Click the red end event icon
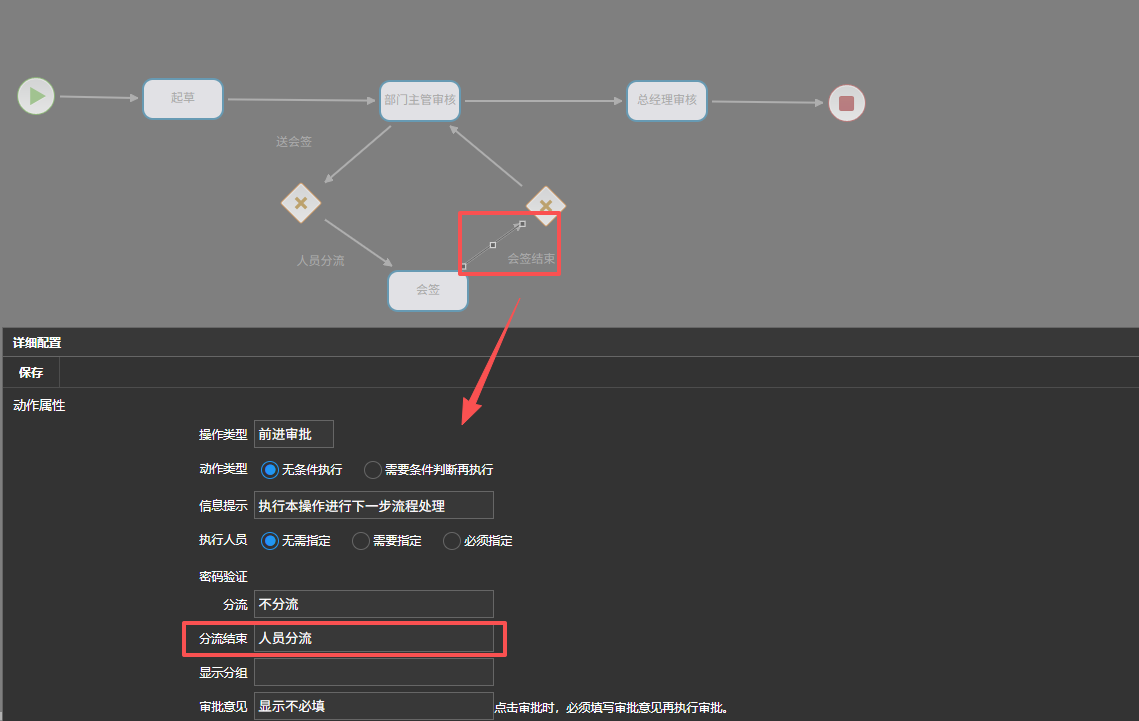This screenshot has width=1139, height=721. (846, 103)
